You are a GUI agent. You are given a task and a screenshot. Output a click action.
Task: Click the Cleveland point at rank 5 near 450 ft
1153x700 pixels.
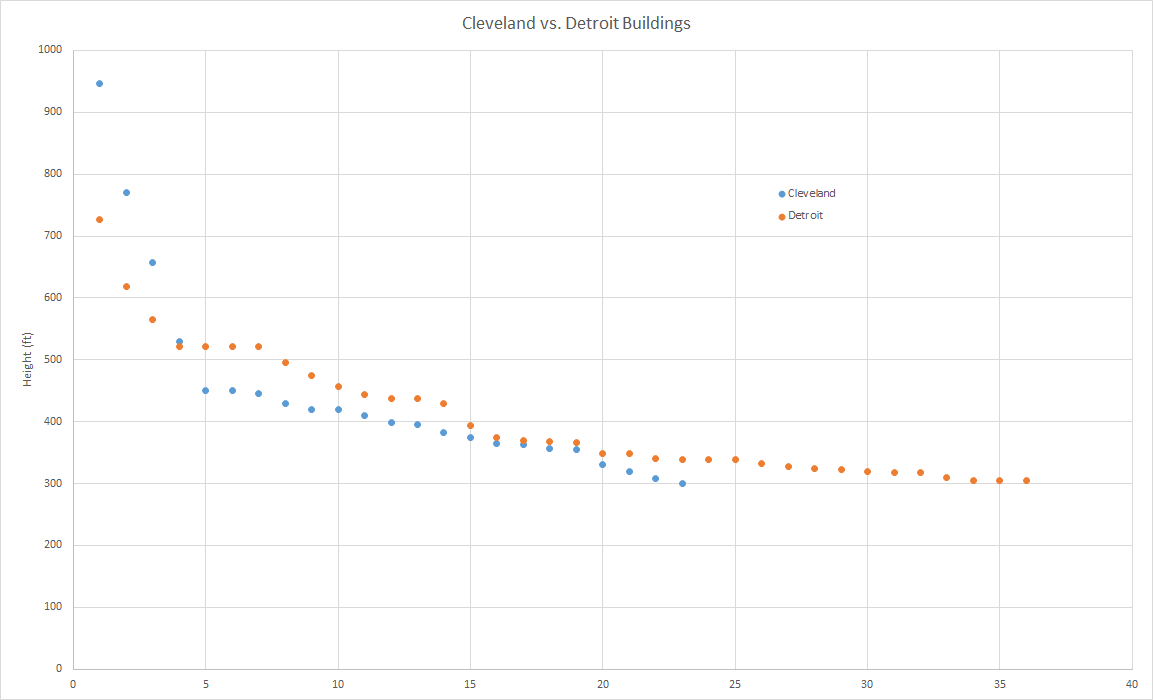pos(205,390)
